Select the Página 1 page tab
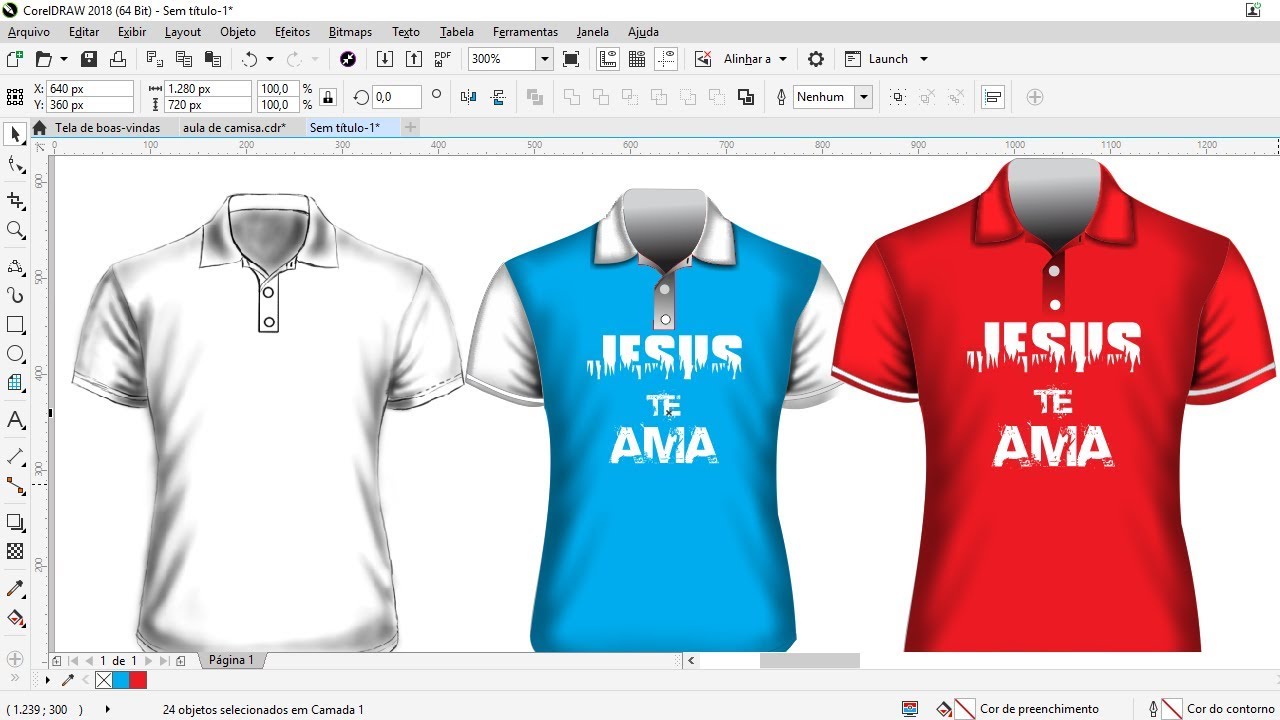The width and height of the screenshot is (1280, 720). 231,660
